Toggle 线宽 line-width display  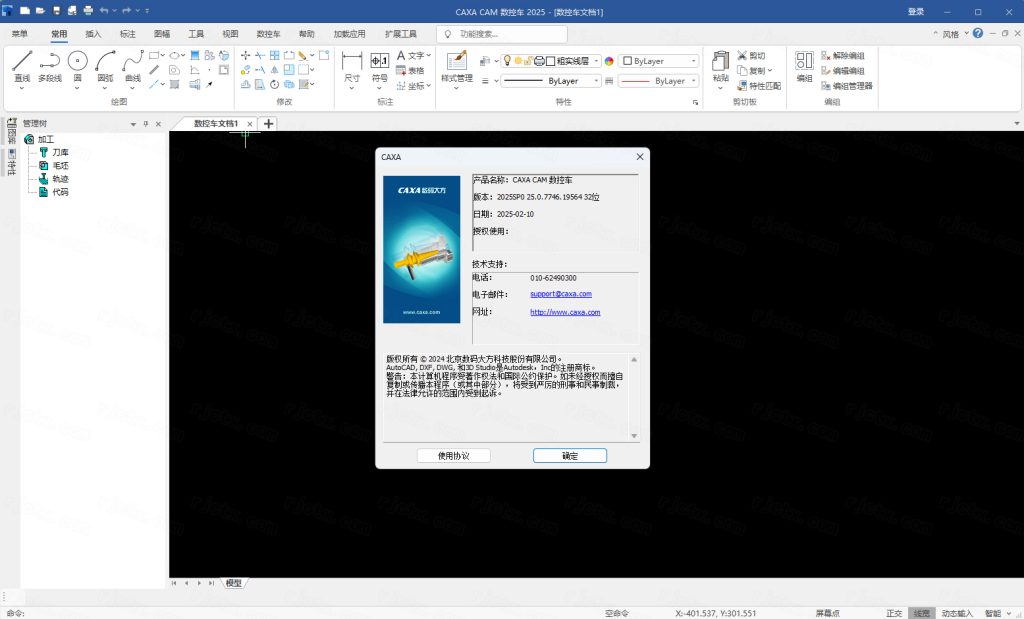click(x=922, y=613)
